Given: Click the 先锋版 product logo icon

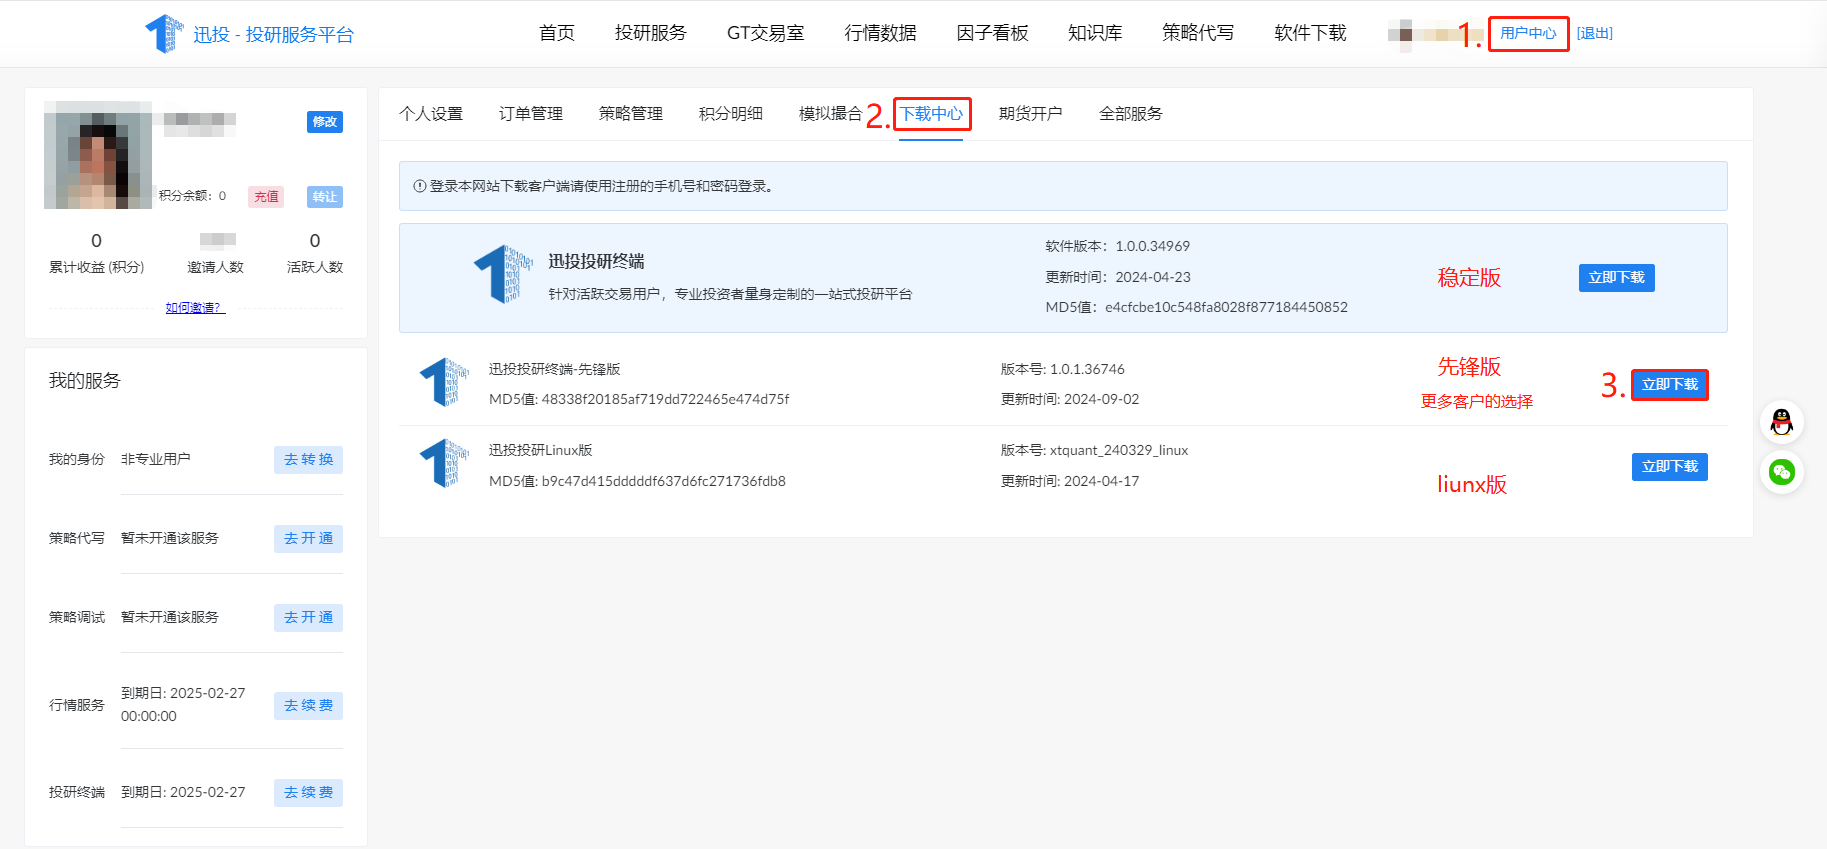Looking at the screenshot, I should coord(444,382).
